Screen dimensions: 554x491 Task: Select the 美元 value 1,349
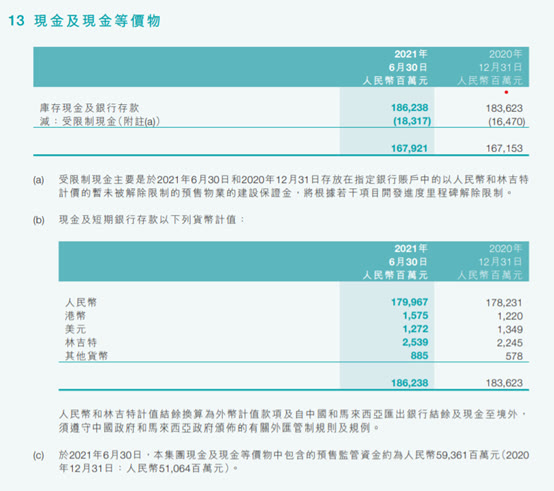pos(510,330)
